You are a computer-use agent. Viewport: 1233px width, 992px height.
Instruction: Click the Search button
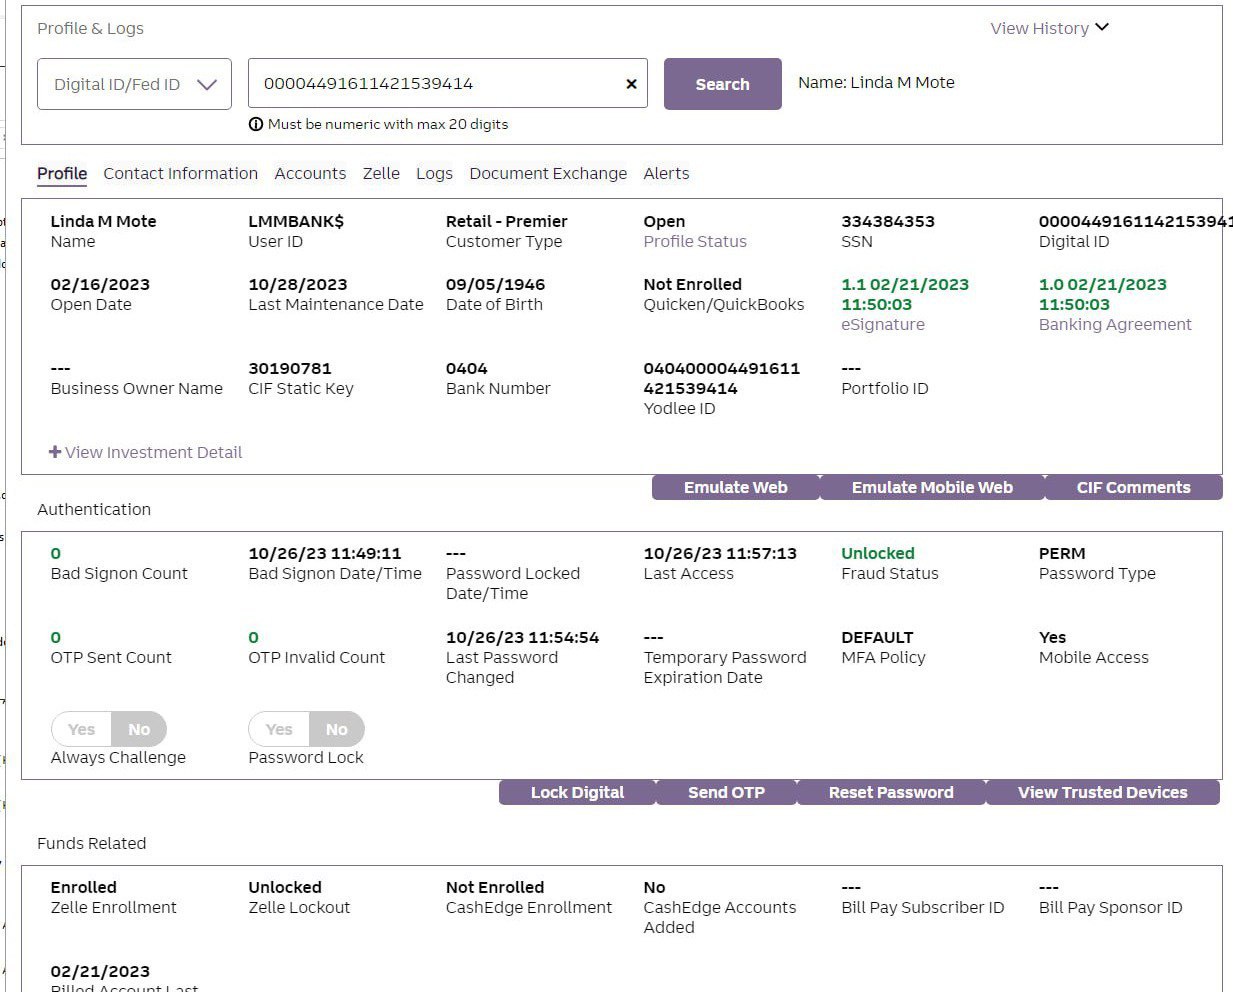click(x=723, y=84)
